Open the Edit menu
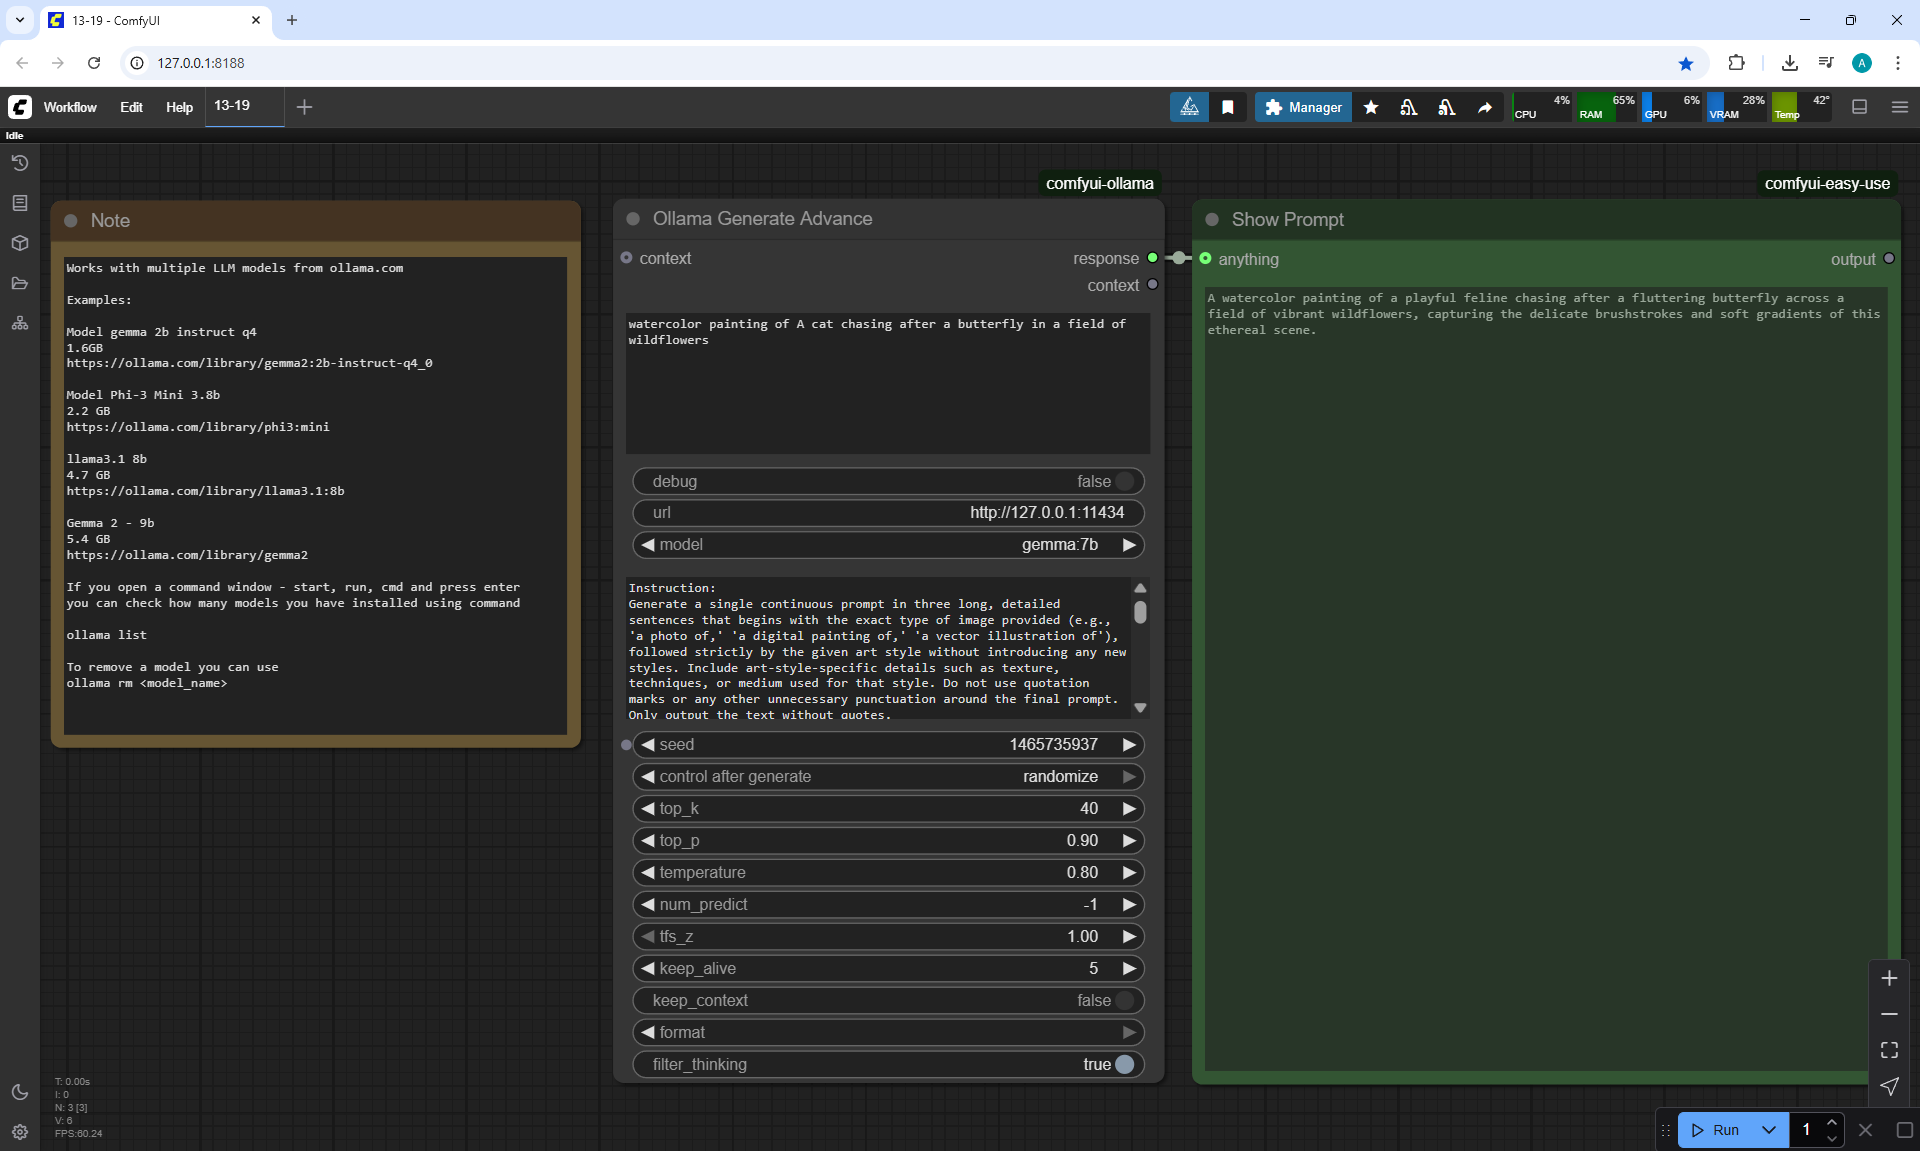Image resolution: width=1920 pixels, height=1151 pixels. point(131,107)
